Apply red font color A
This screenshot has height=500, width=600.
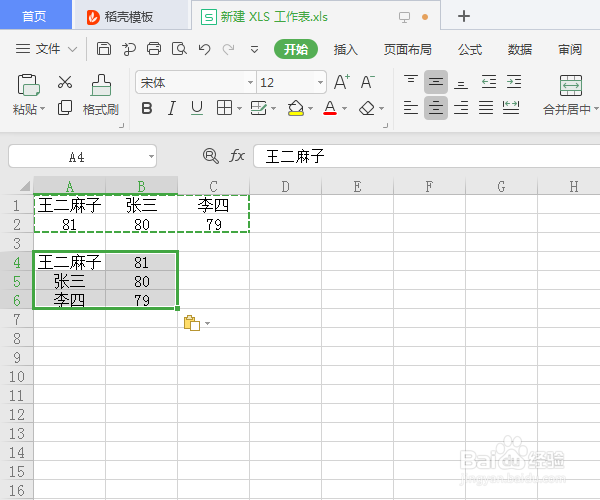tap(330, 108)
